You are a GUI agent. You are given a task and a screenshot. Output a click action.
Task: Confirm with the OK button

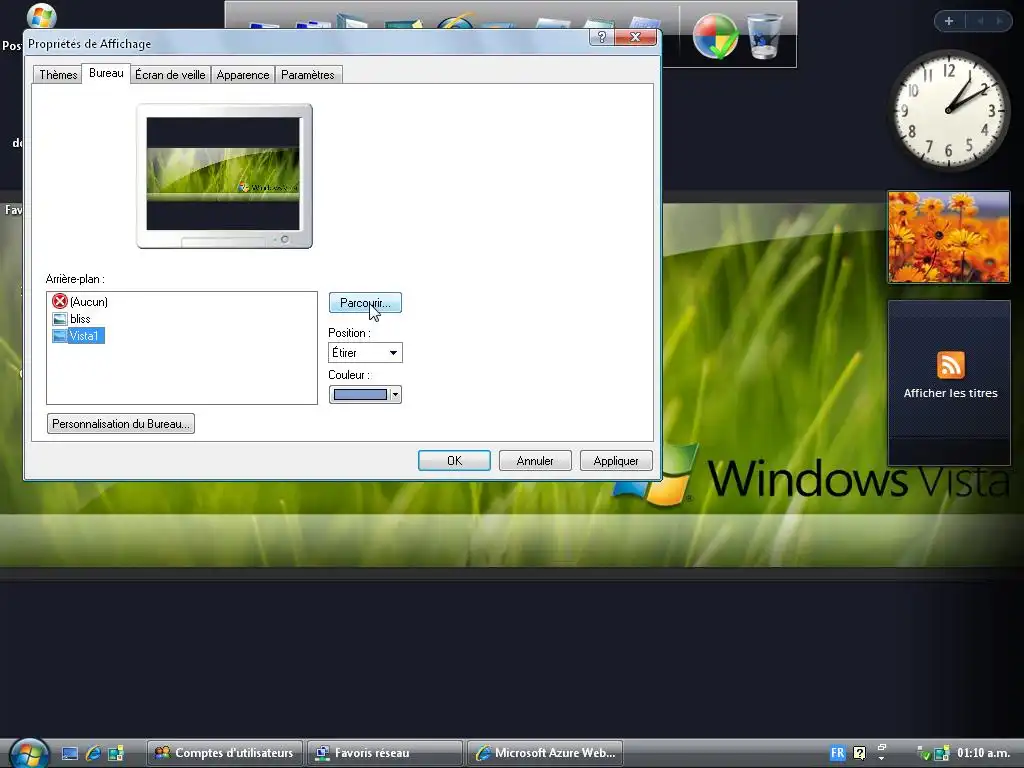pos(454,460)
